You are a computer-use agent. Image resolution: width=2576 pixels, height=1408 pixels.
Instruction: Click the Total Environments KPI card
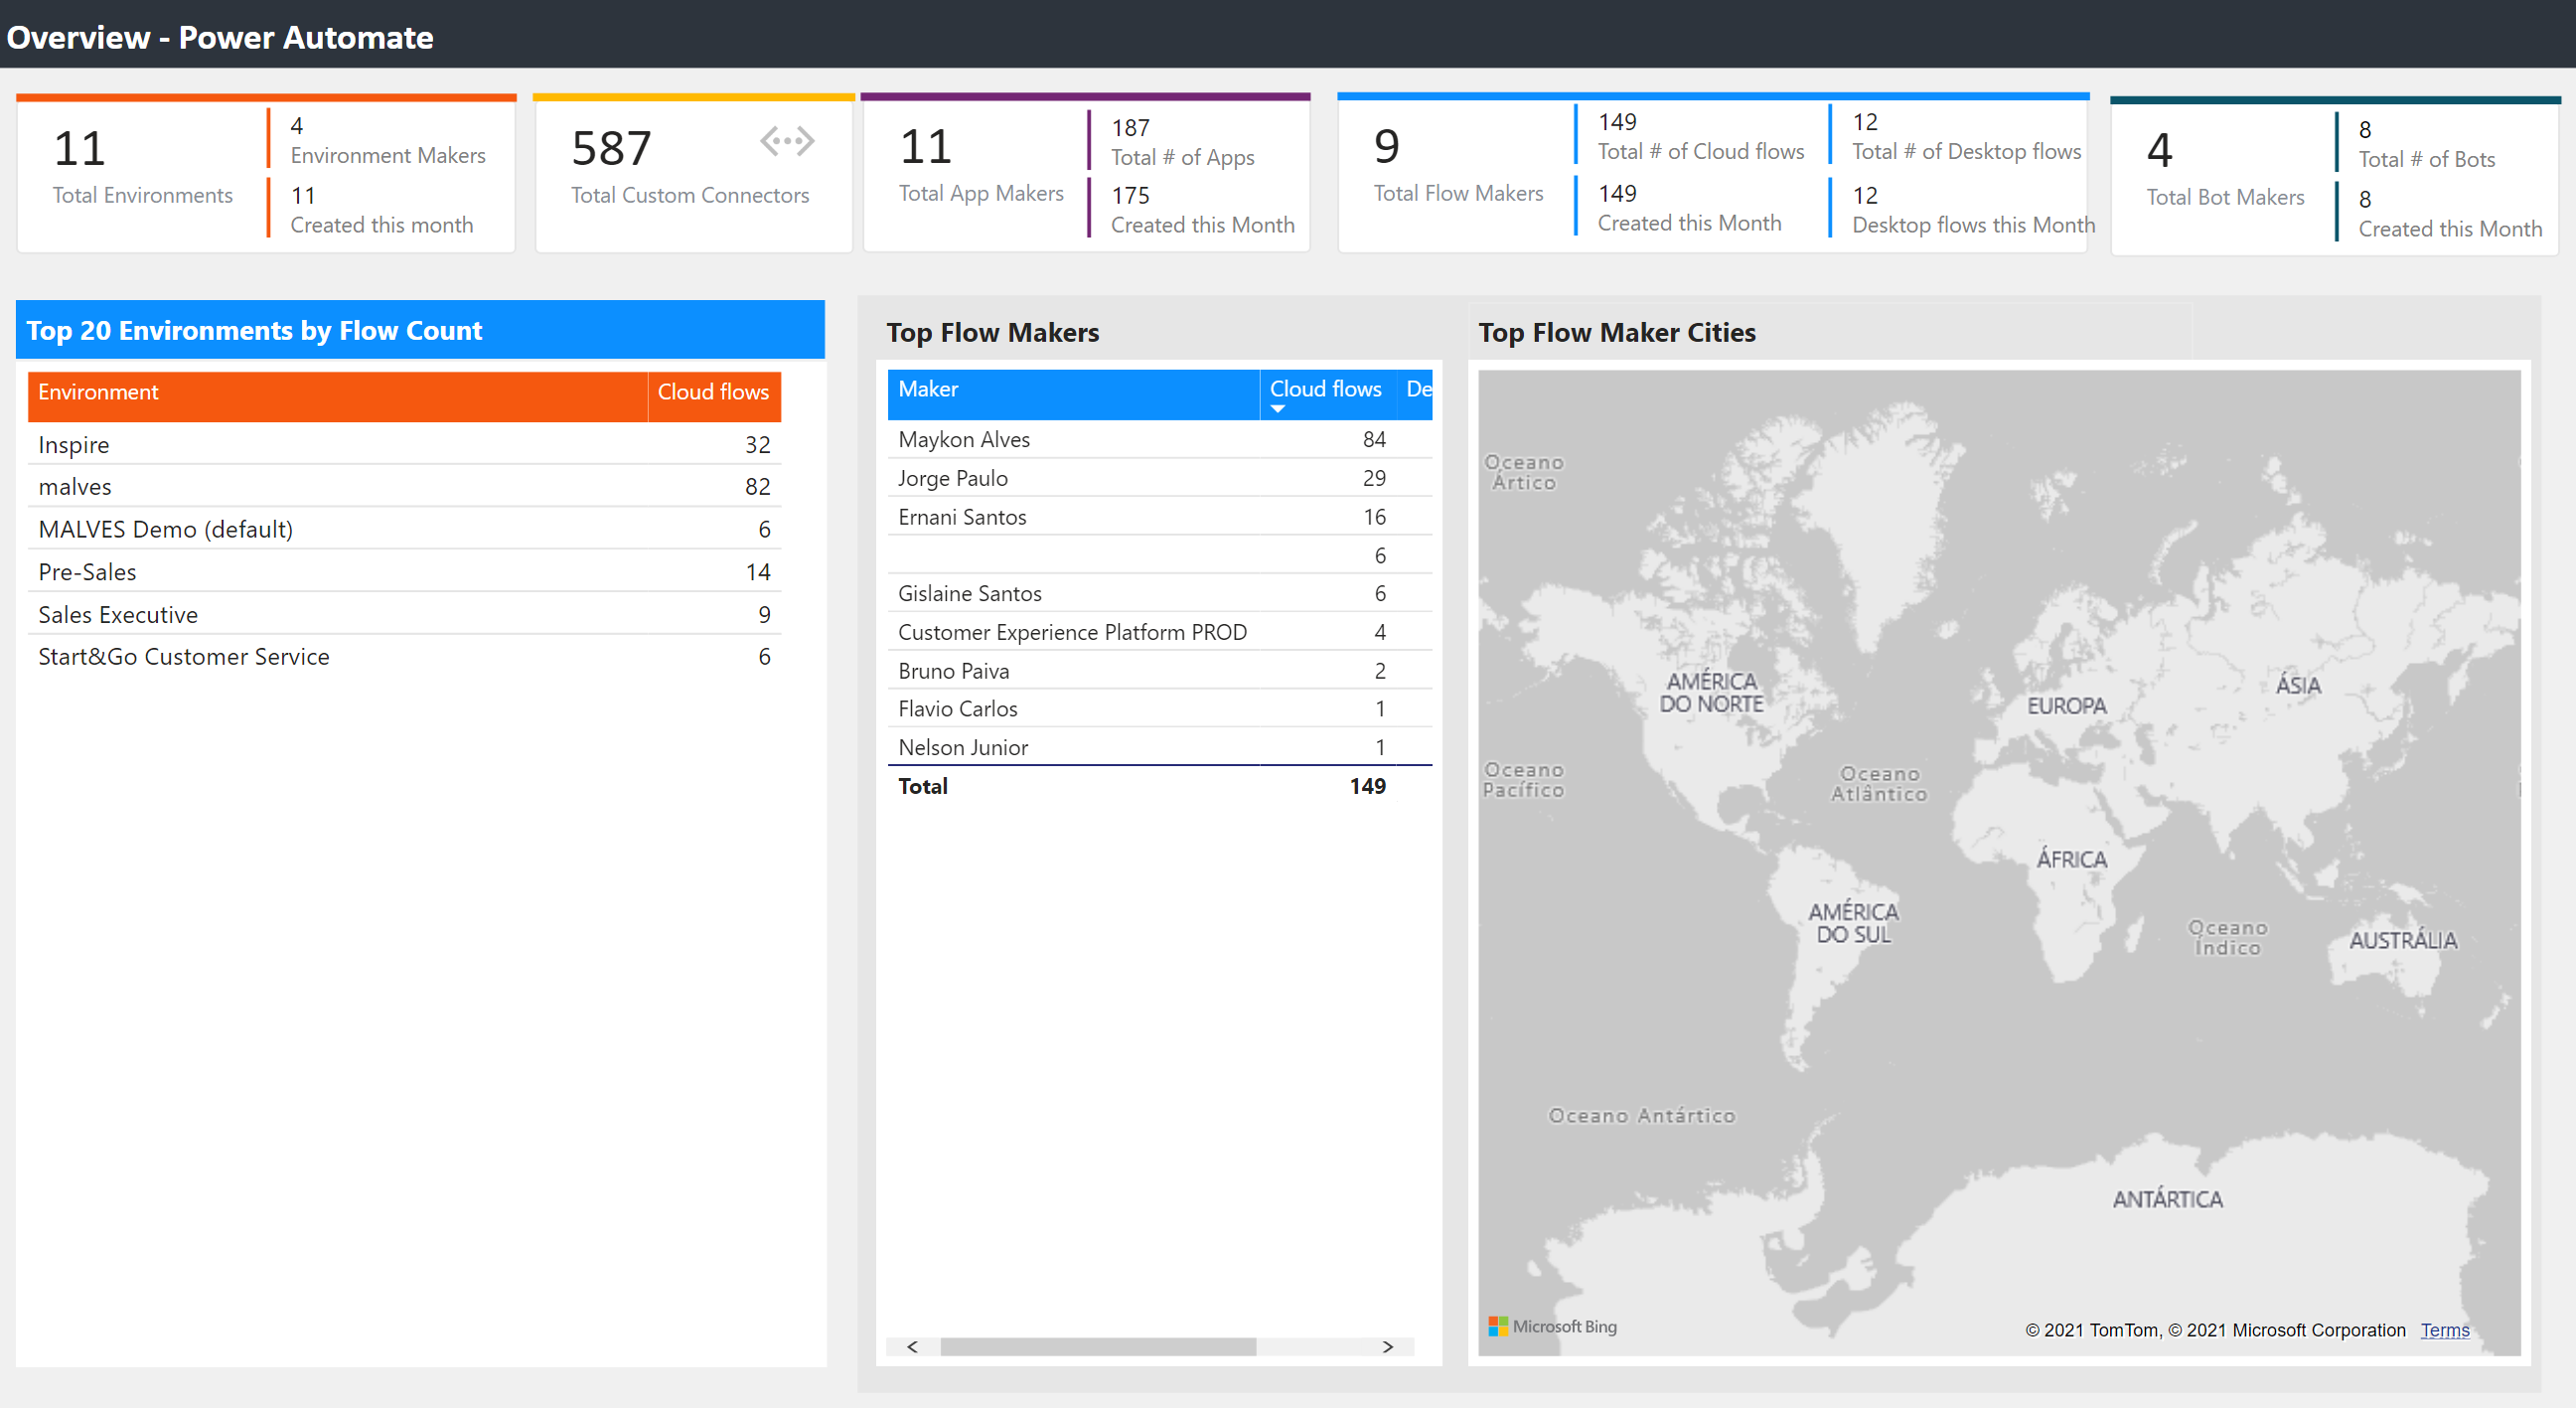(x=142, y=170)
